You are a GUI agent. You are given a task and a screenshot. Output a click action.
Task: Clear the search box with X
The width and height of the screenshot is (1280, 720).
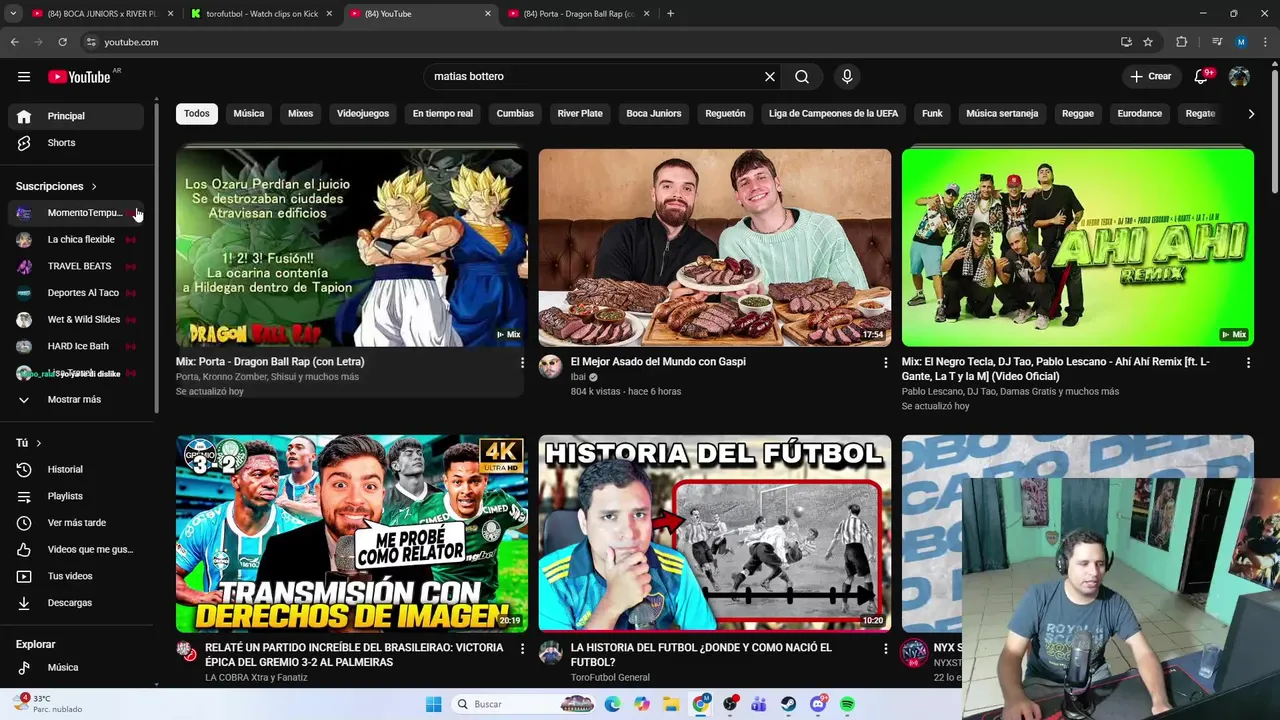(770, 76)
